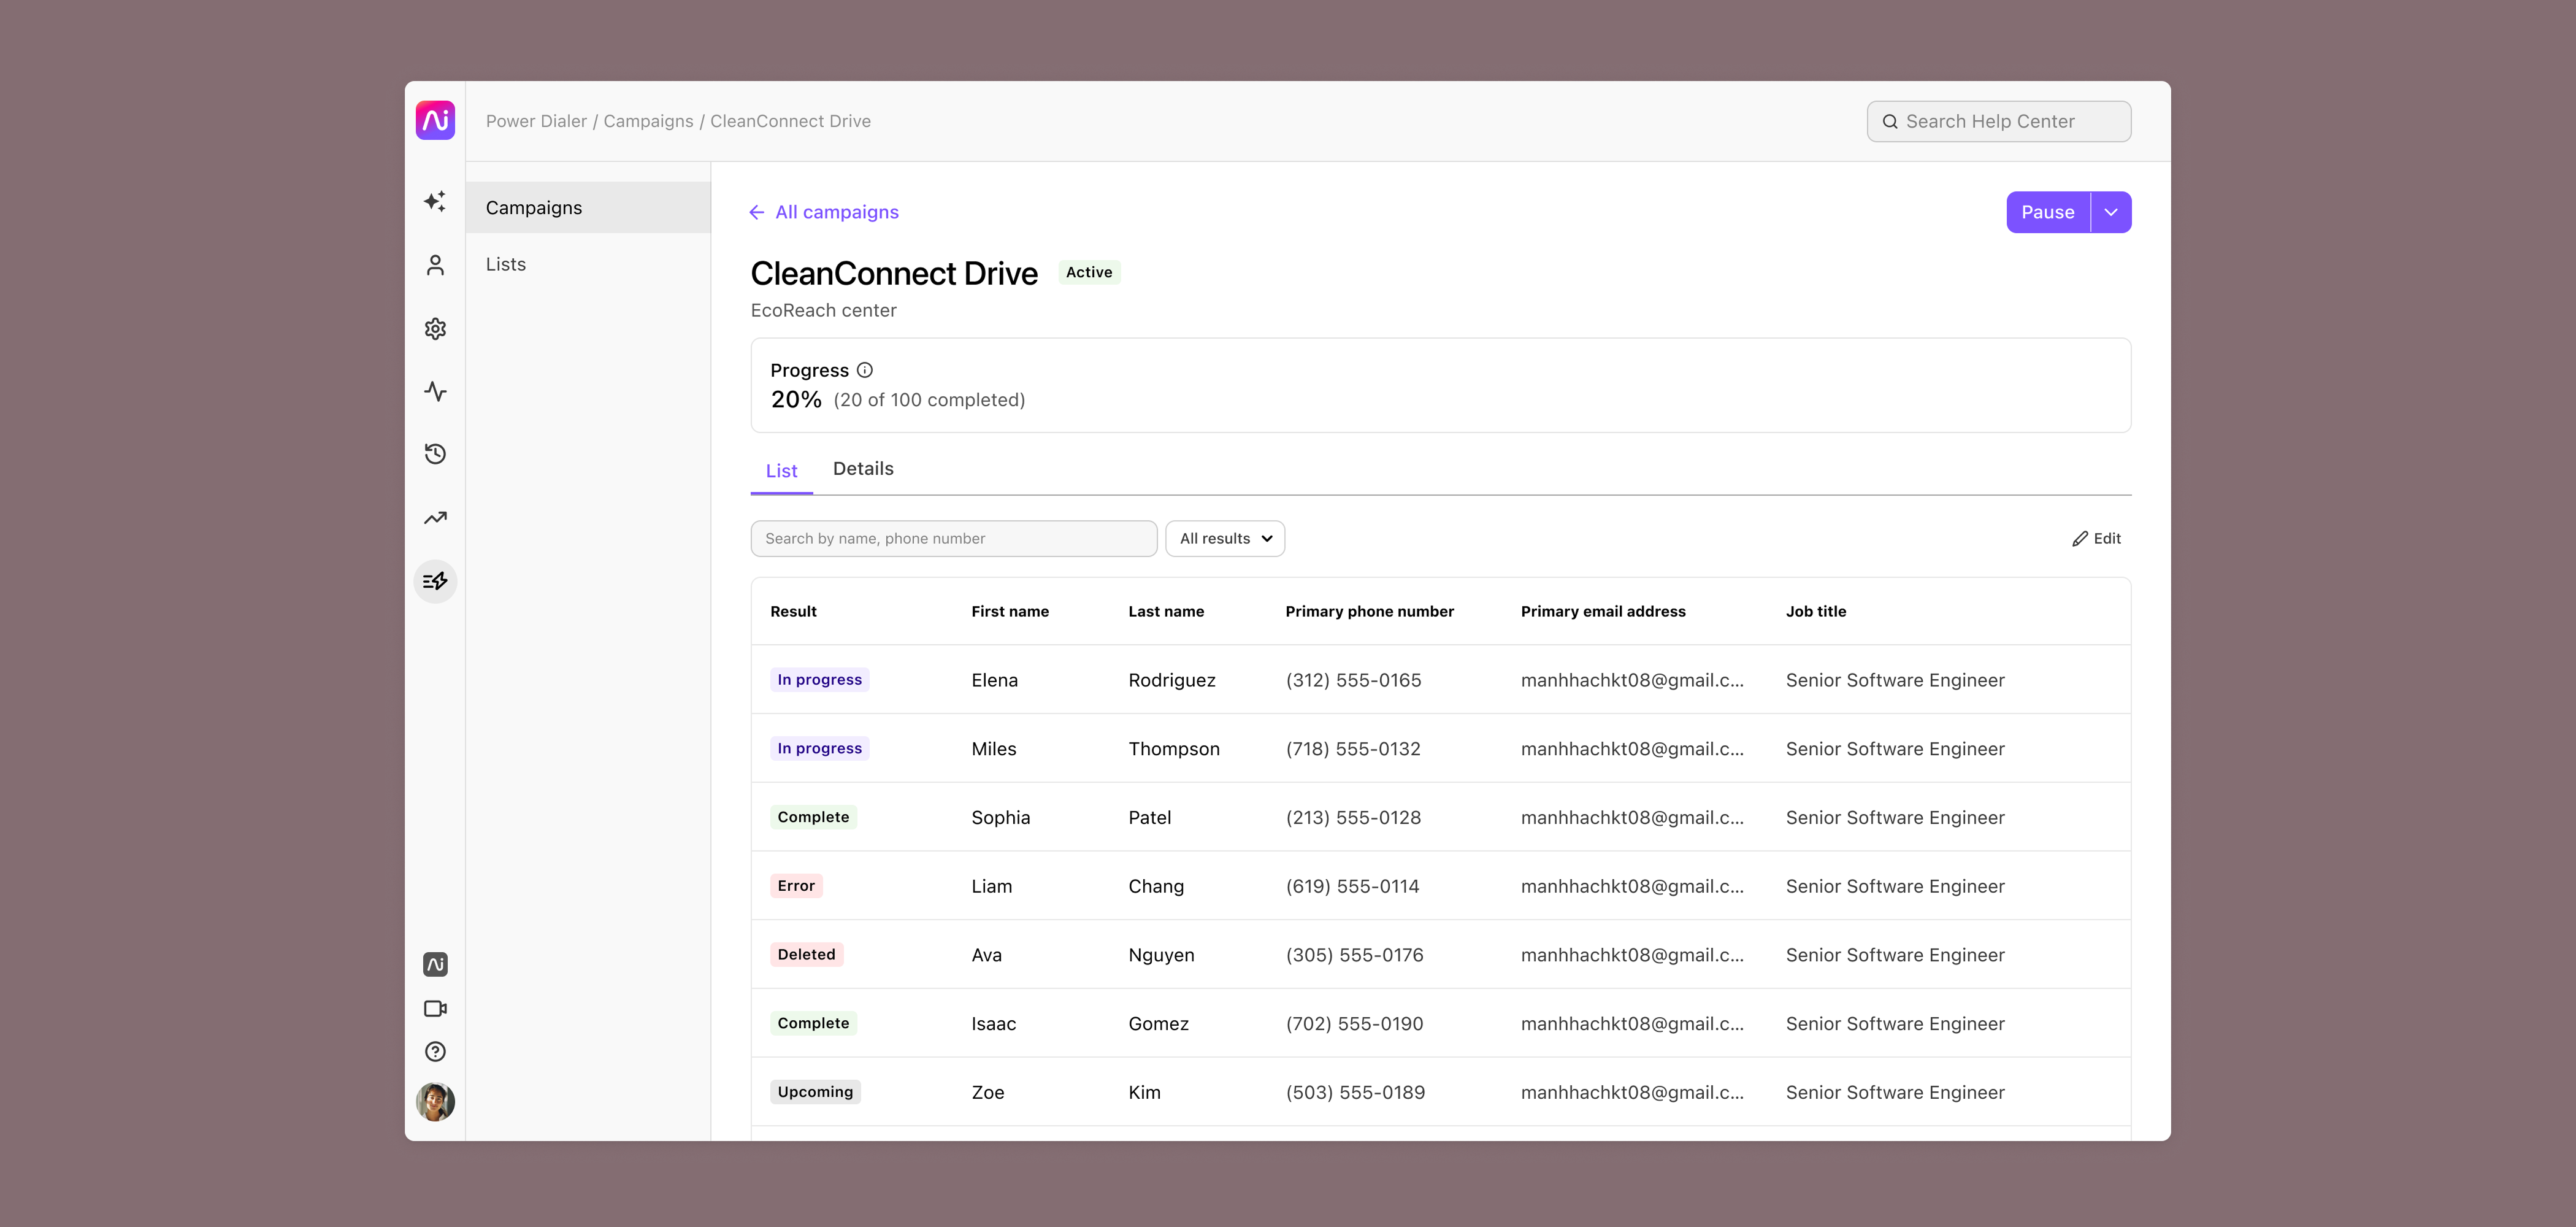Switch to the Details tab
Image resolution: width=2576 pixels, height=1227 pixels.
(862, 468)
